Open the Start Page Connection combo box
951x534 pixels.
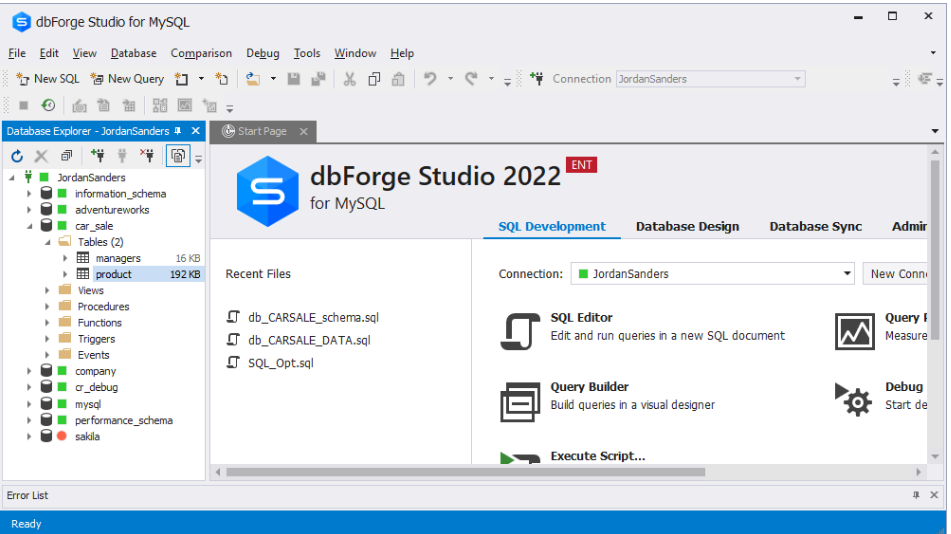712,274
